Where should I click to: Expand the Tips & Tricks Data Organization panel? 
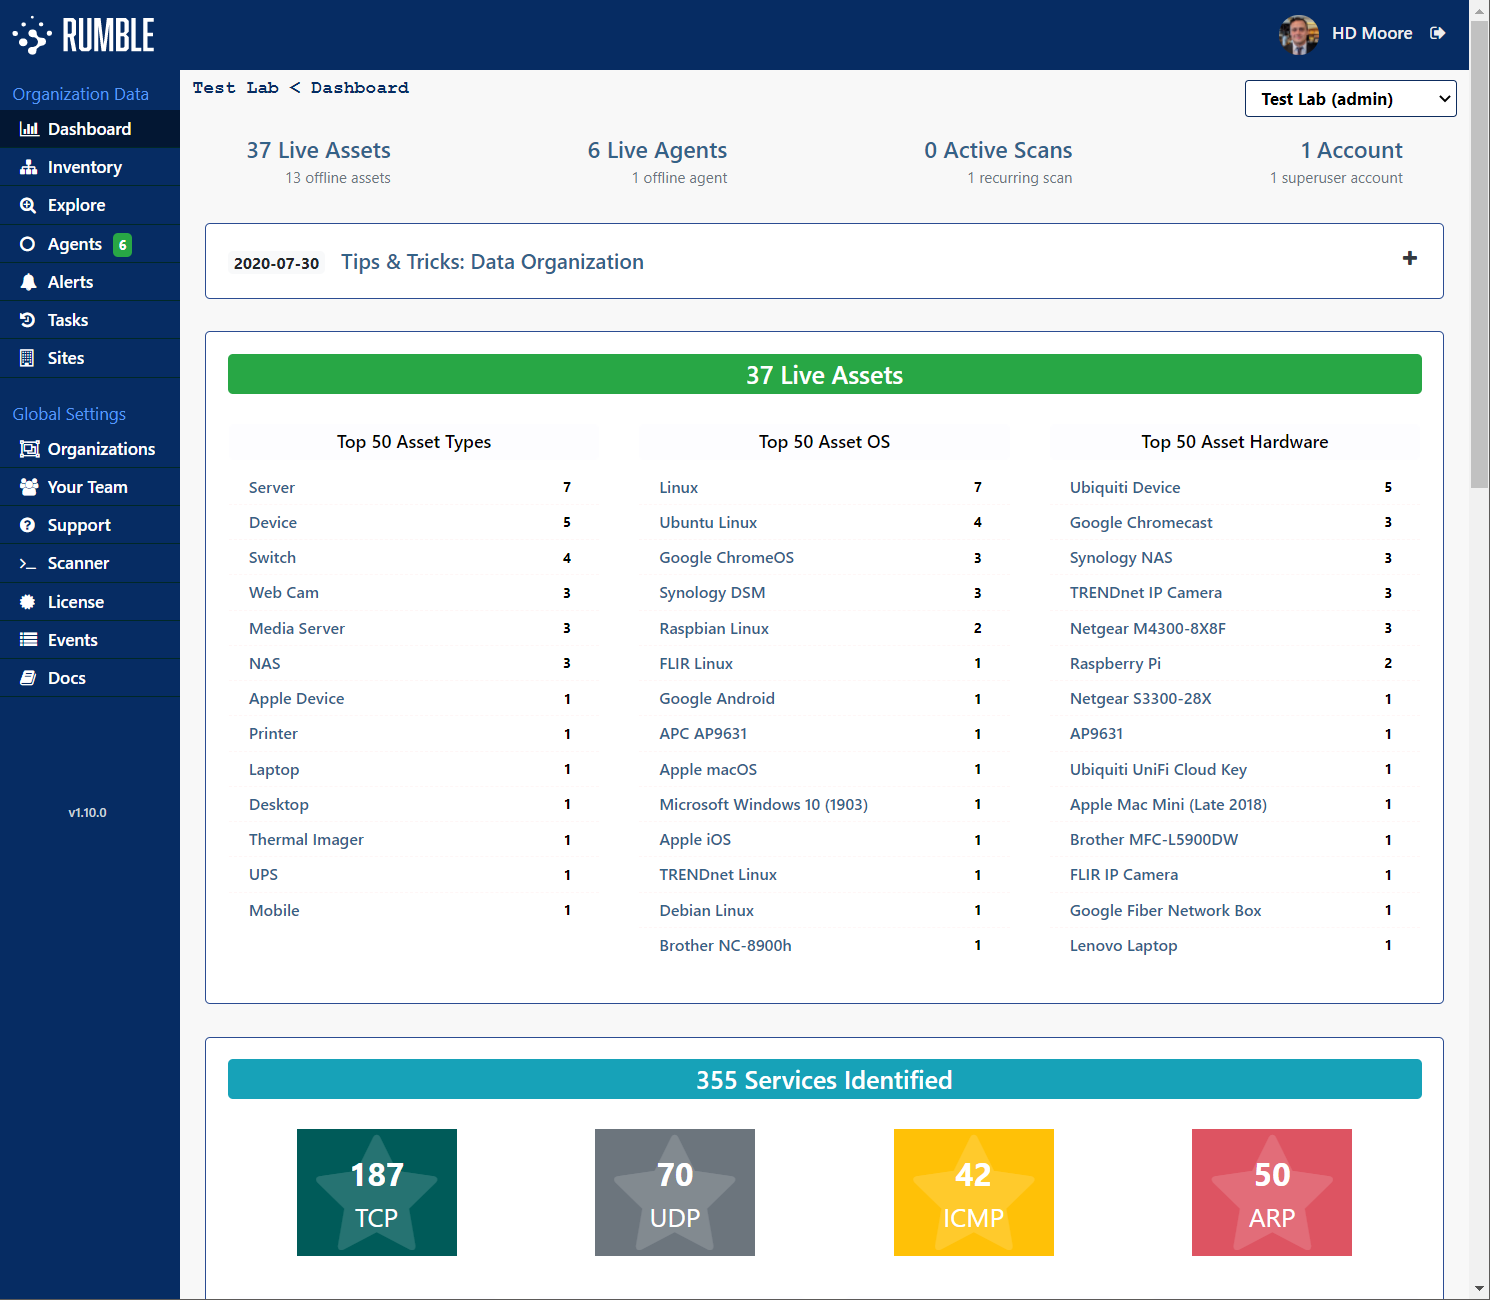tap(1409, 258)
